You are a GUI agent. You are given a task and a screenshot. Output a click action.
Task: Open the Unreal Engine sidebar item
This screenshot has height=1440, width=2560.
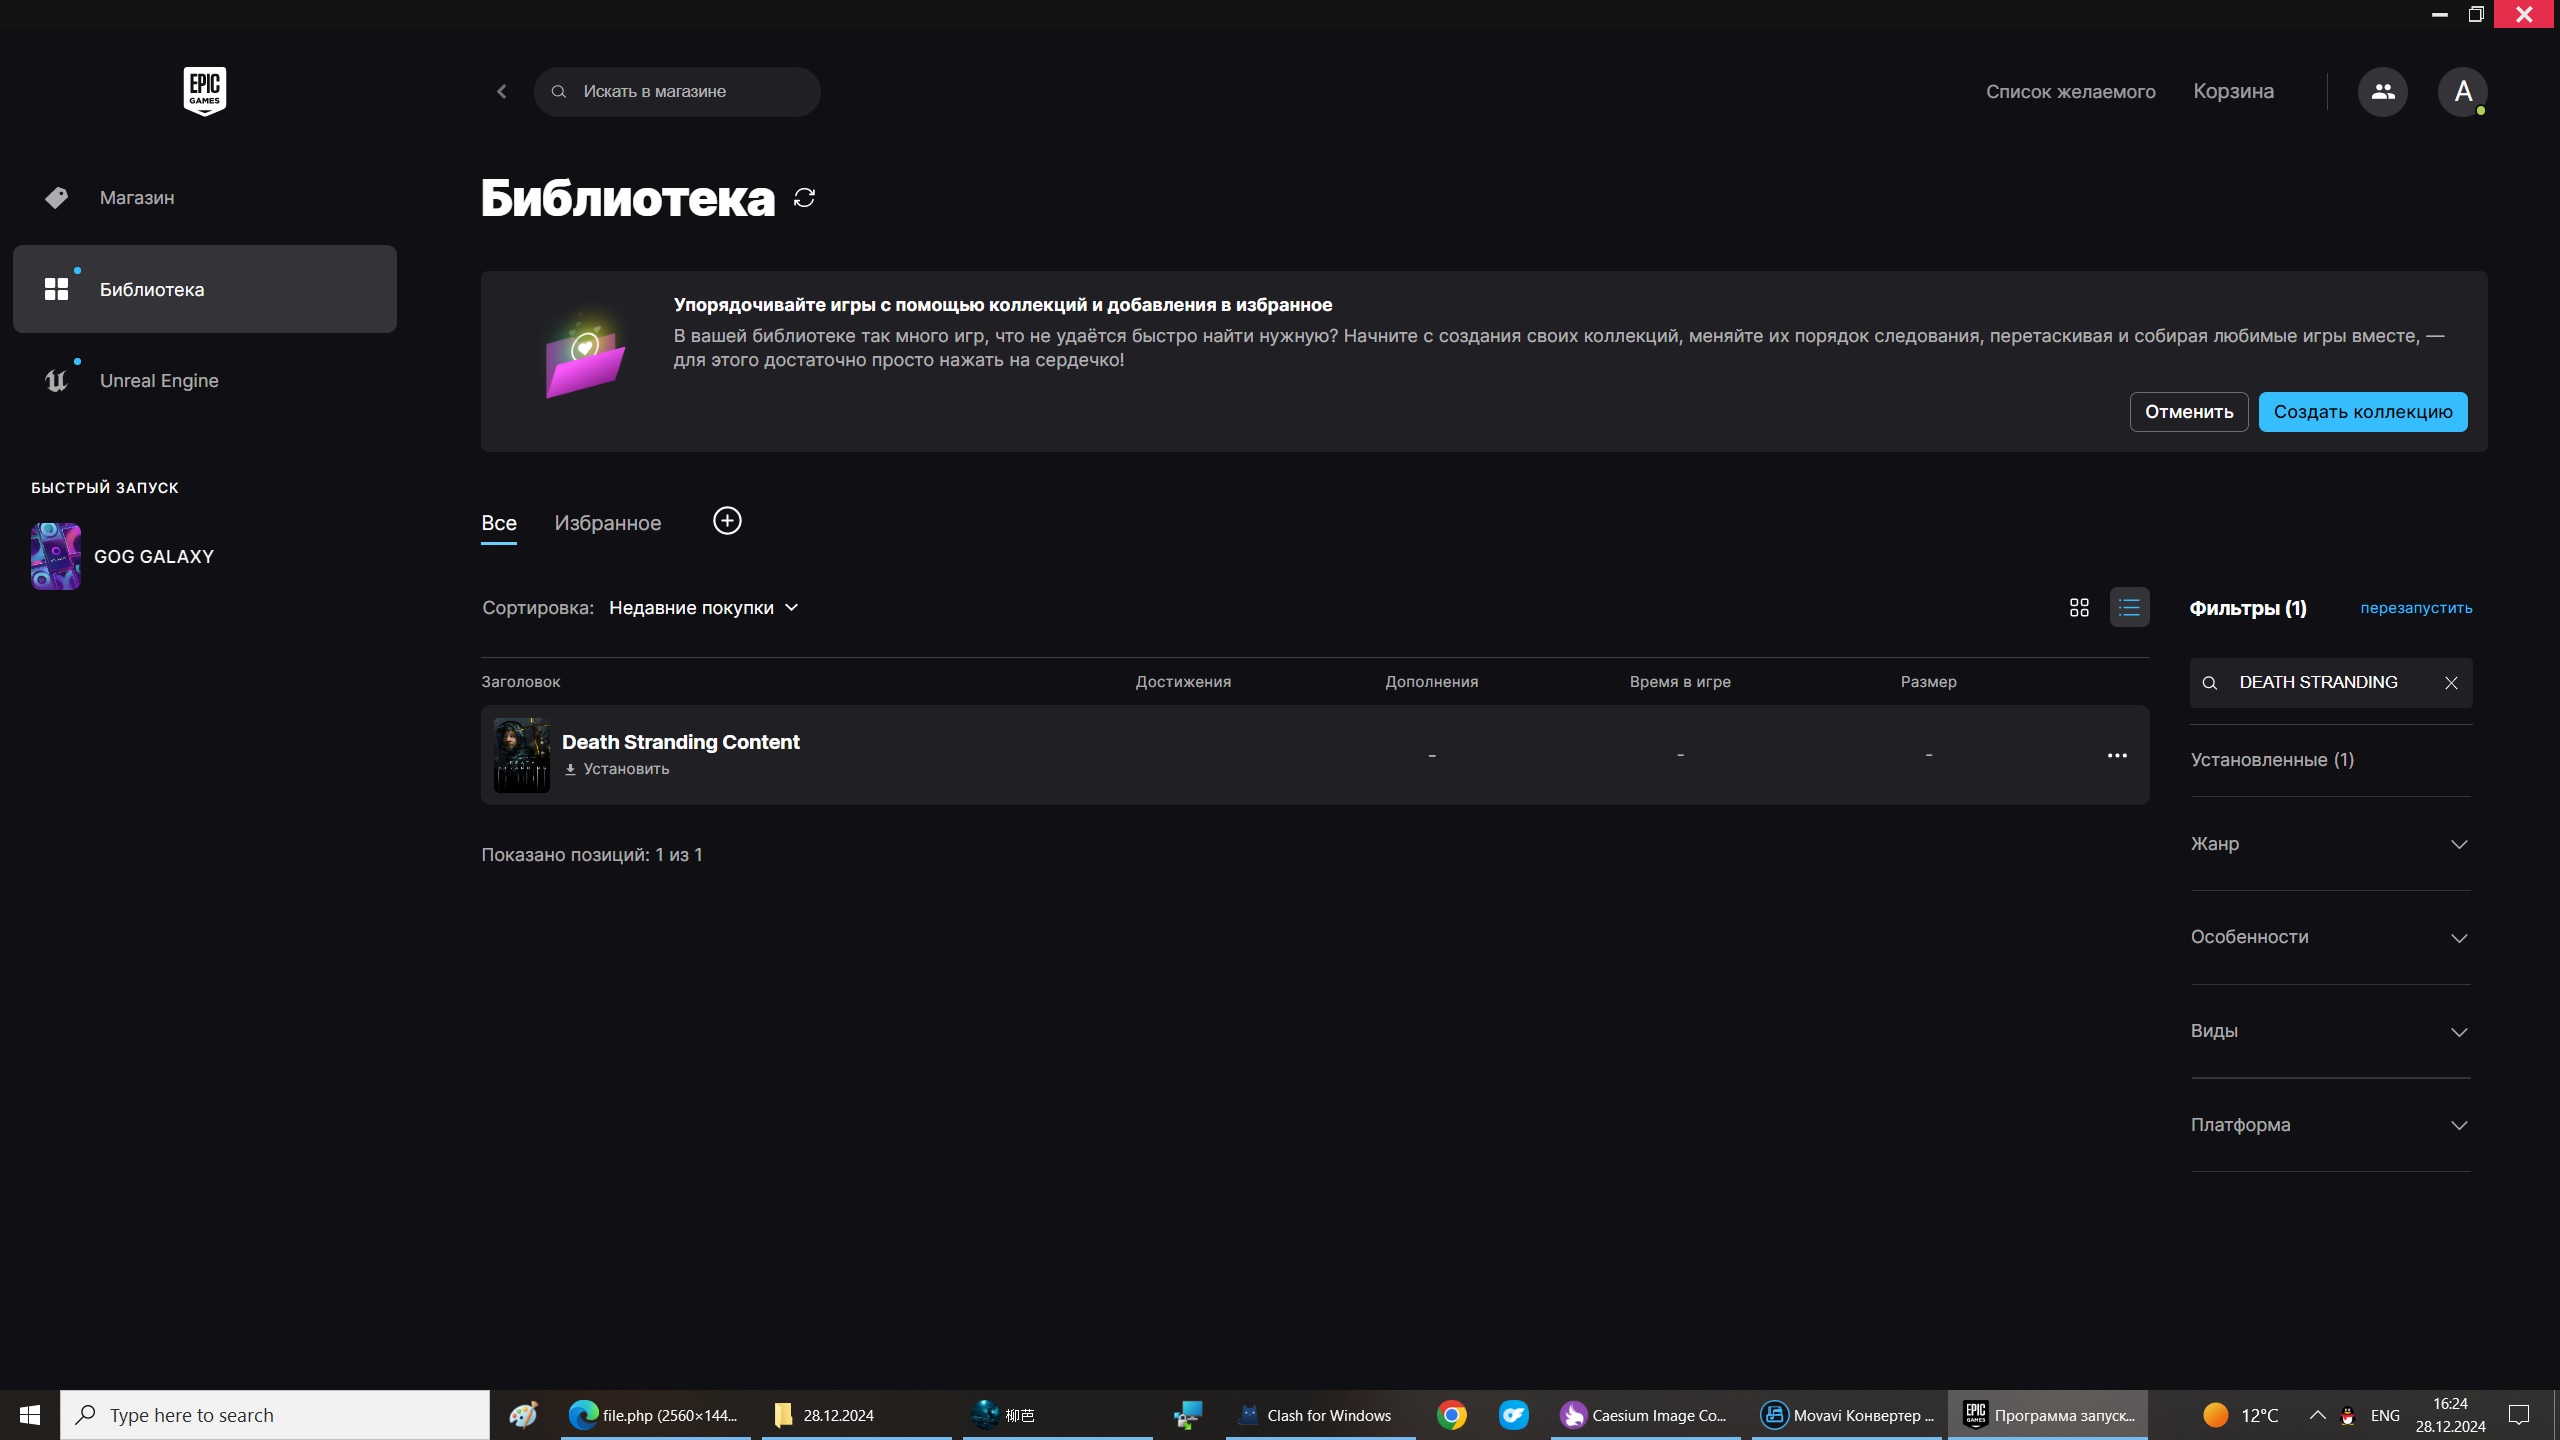159,380
